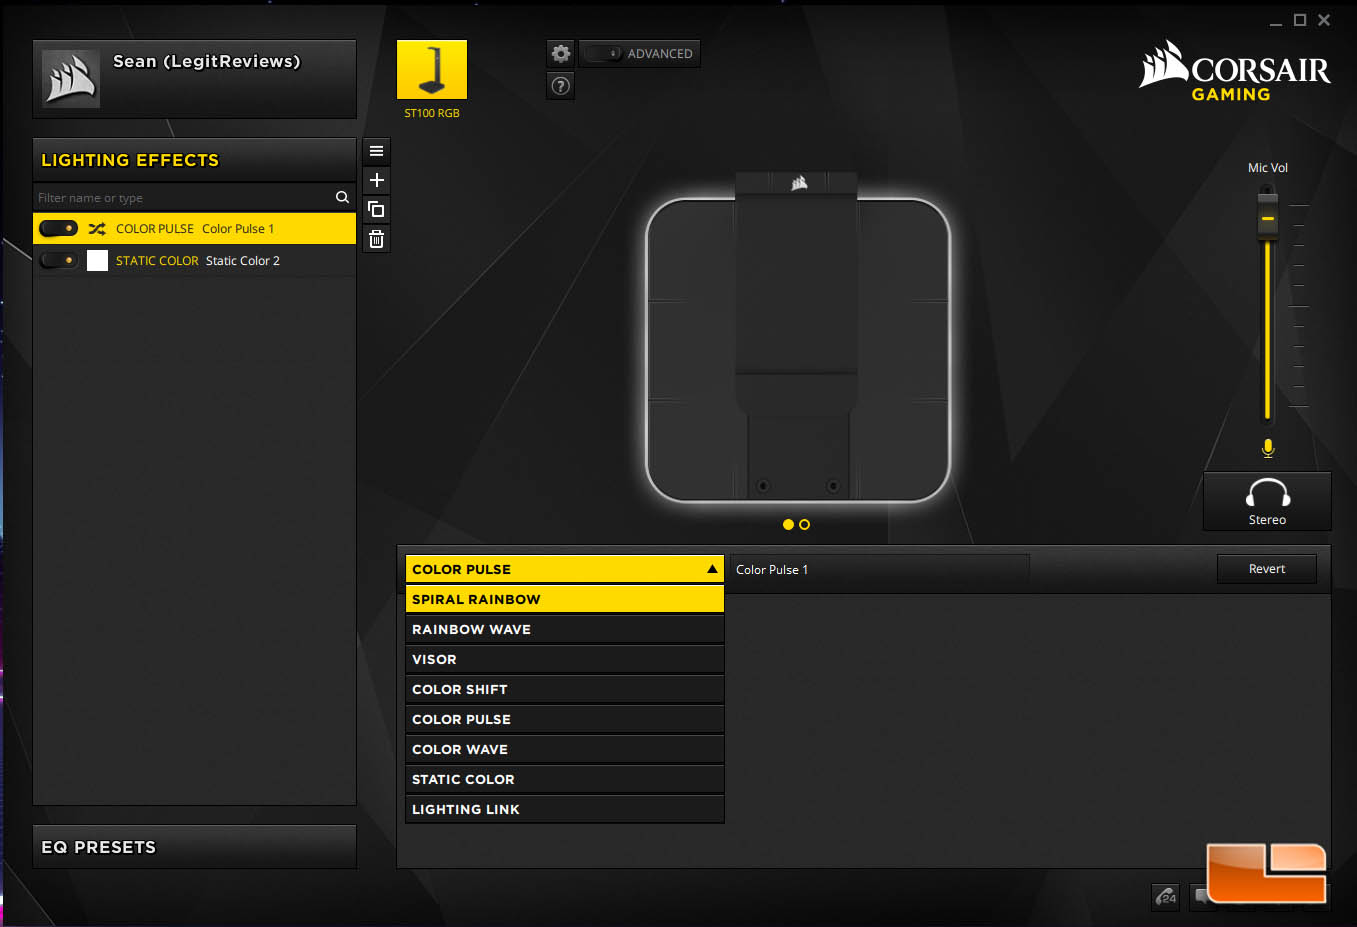Viewport: 1357px width, 927px height.
Task: Toggle the Advanced mode switch
Action: (x=604, y=54)
